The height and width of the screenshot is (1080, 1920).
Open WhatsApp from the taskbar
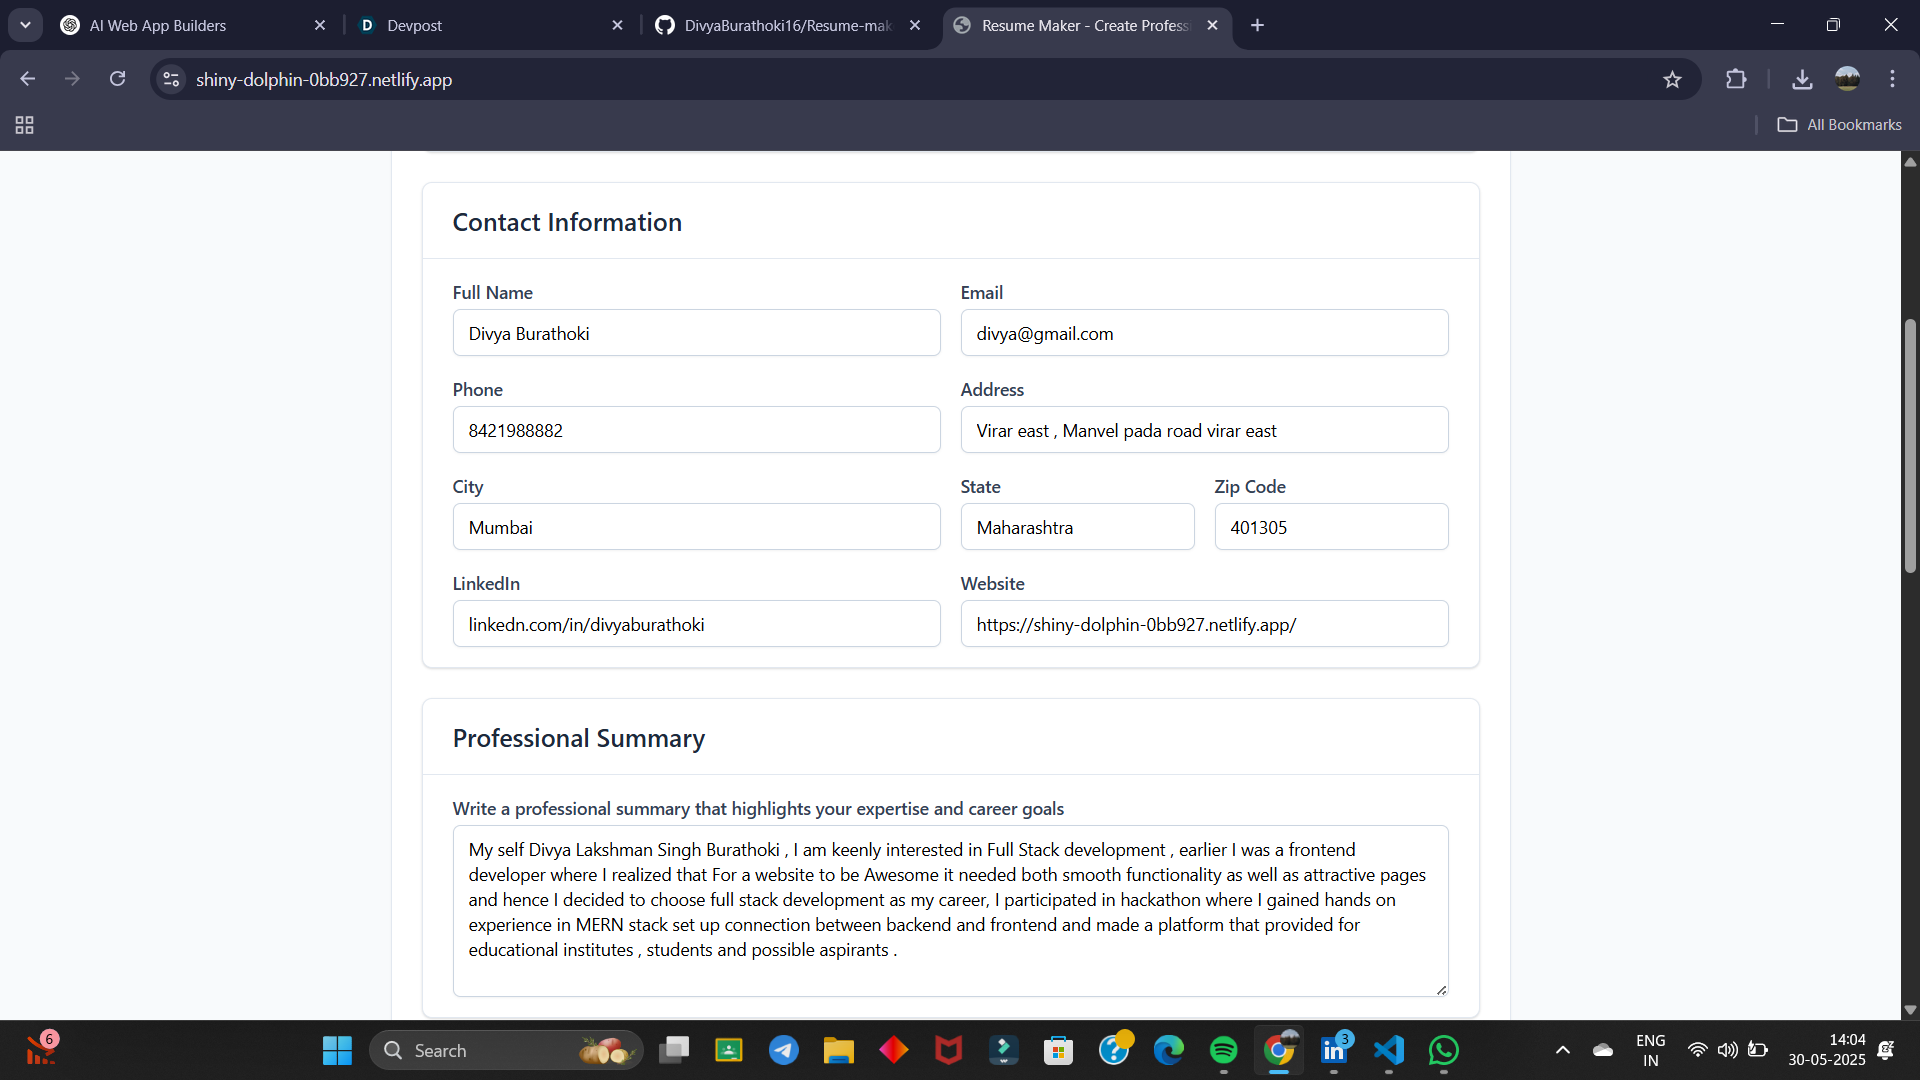tap(1443, 1050)
